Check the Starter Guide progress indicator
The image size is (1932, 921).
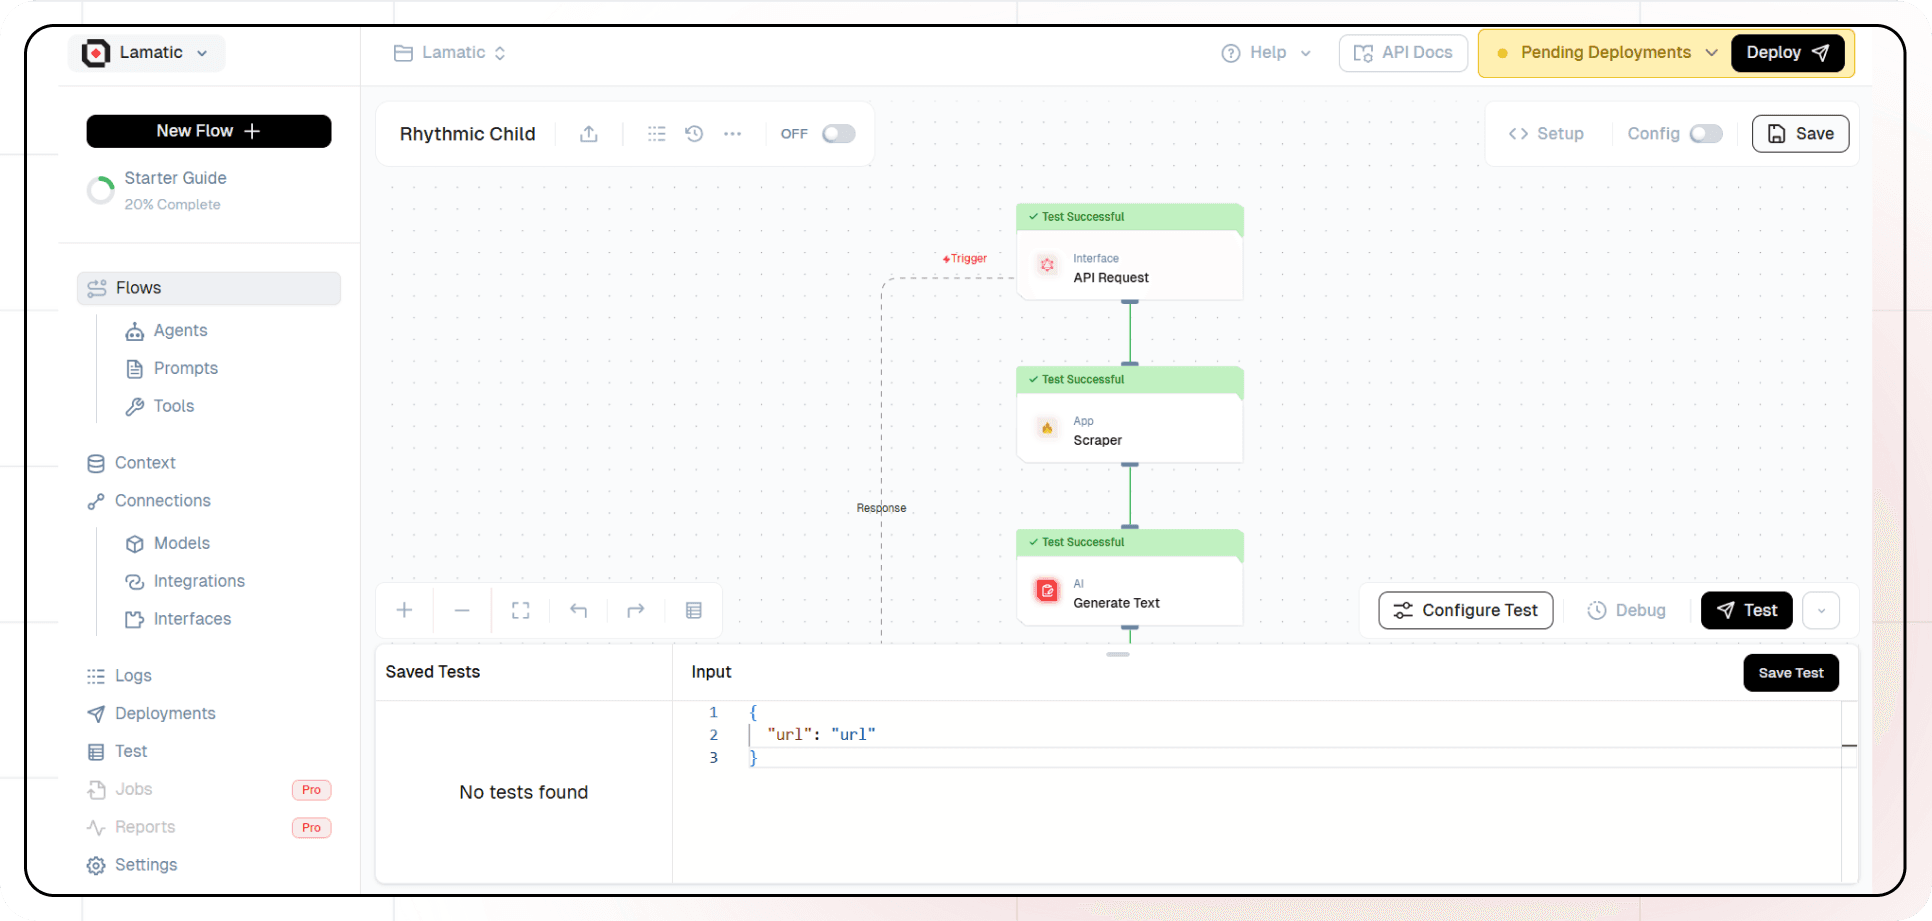(100, 189)
